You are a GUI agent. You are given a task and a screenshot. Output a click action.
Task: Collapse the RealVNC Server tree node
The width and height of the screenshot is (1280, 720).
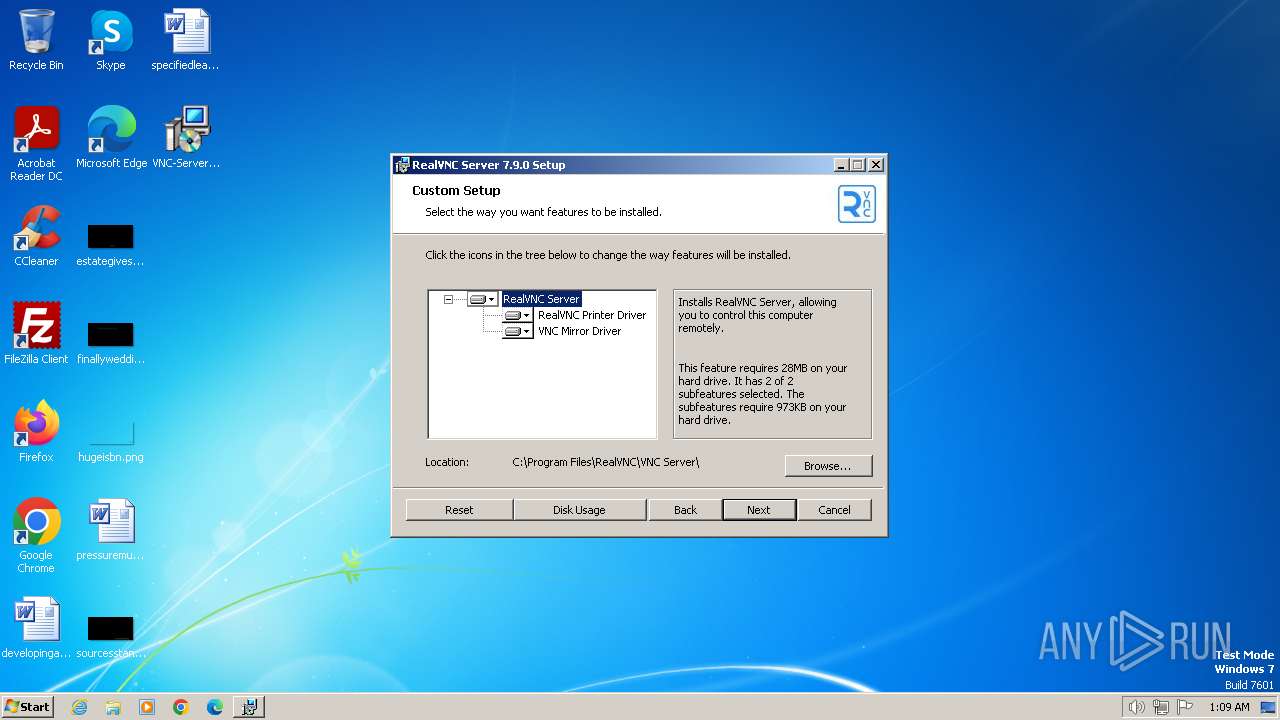pos(448,299)
